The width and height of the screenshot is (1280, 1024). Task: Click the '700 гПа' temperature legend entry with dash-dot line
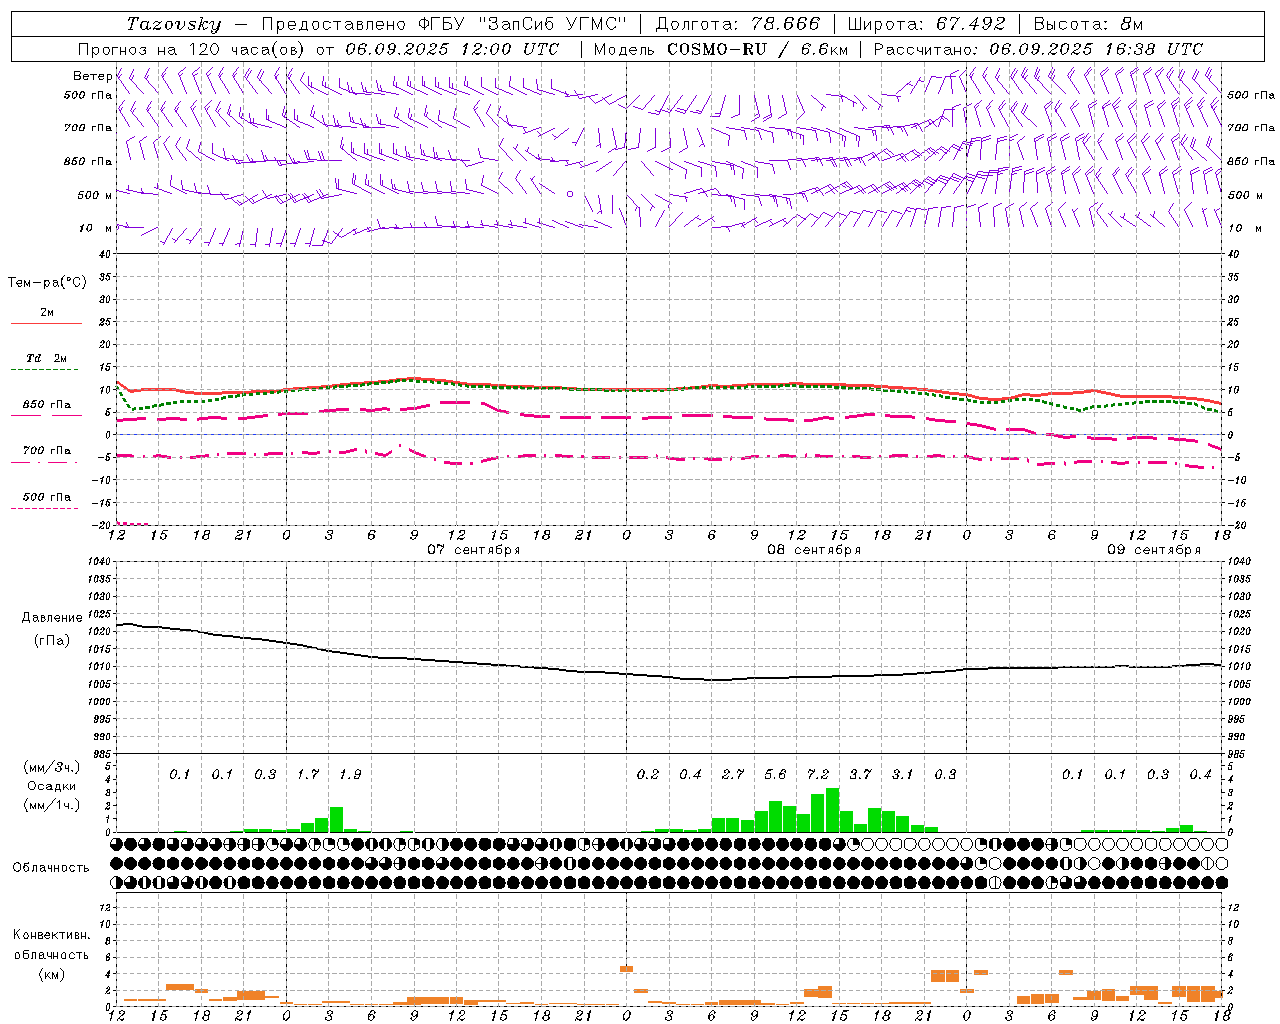tap(46, 450)
